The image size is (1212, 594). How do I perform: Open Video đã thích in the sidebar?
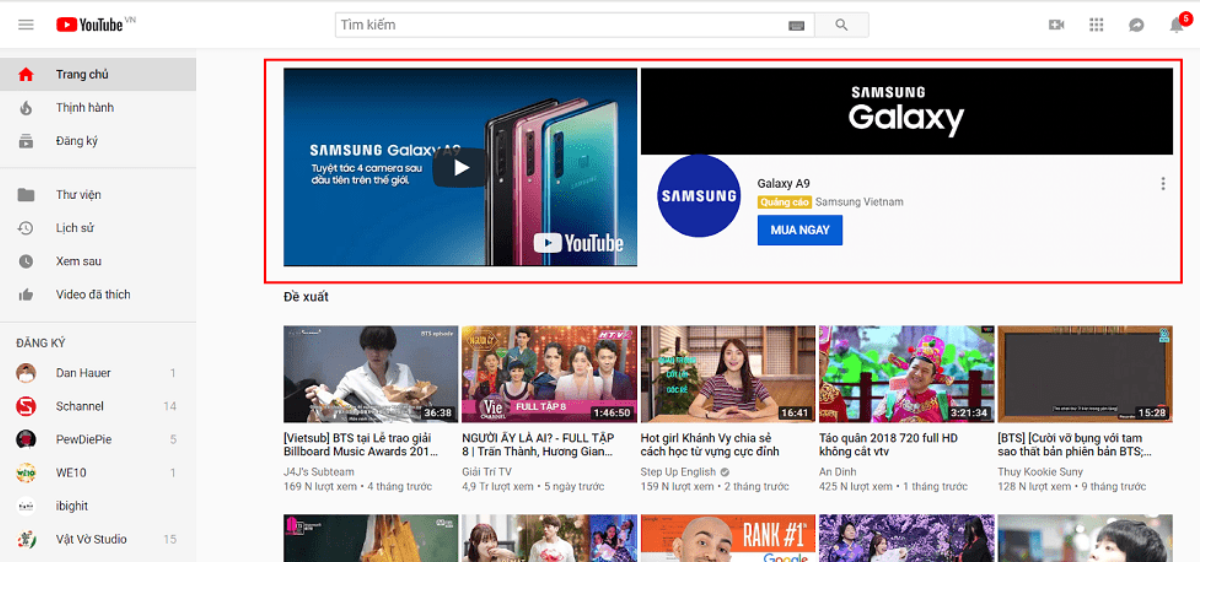click(x=98, y=295)
